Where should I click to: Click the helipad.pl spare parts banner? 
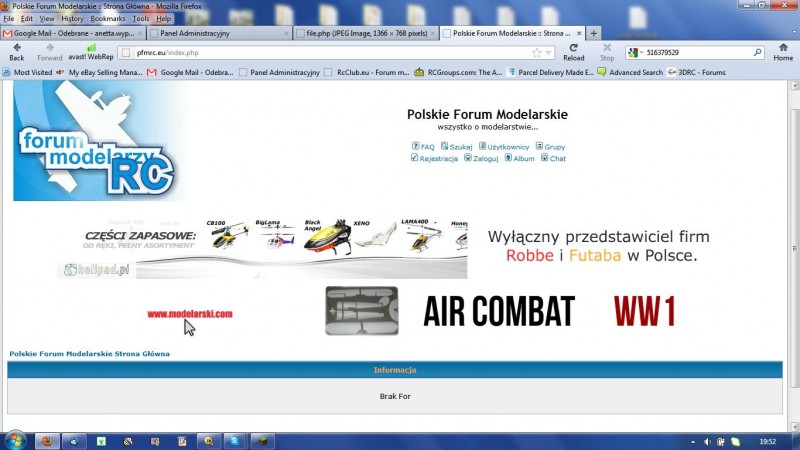pyautogui.click(x=262, y=249)
